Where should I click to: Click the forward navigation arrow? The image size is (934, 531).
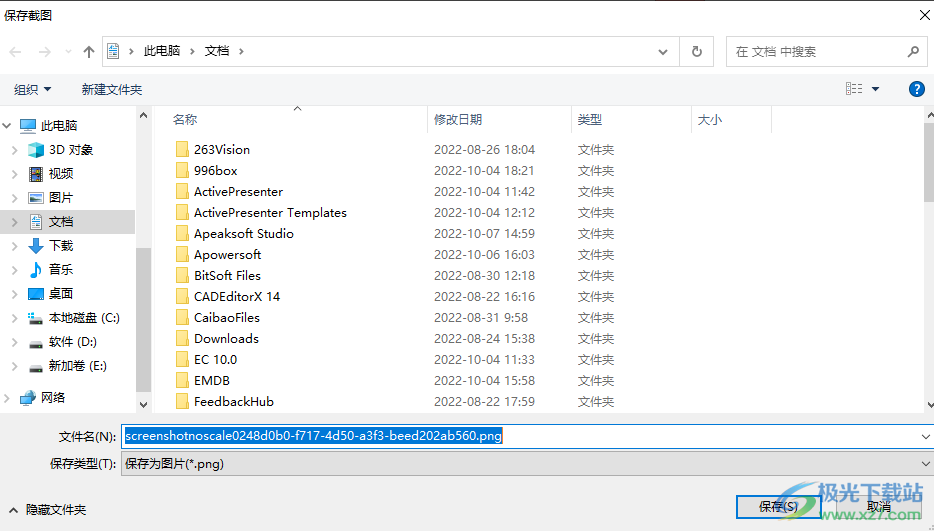(45, 52)
